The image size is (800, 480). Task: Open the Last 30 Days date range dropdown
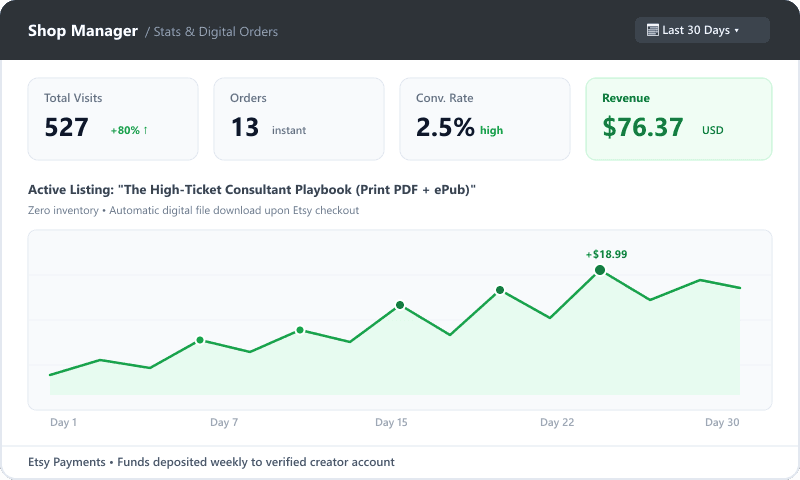(x=702, y=30)
